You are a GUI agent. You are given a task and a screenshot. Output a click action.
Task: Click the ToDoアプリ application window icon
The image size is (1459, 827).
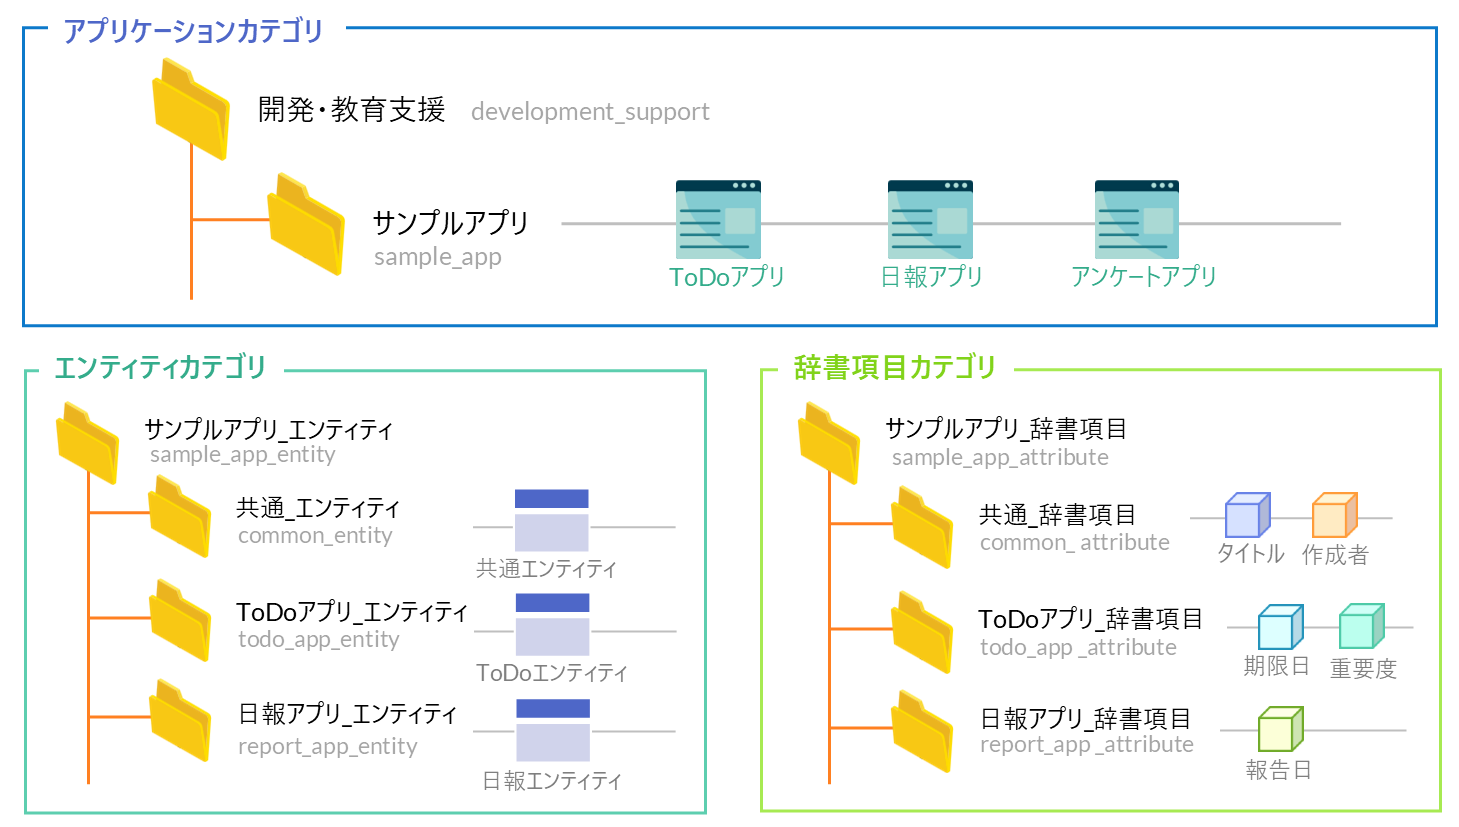point(718,220)
